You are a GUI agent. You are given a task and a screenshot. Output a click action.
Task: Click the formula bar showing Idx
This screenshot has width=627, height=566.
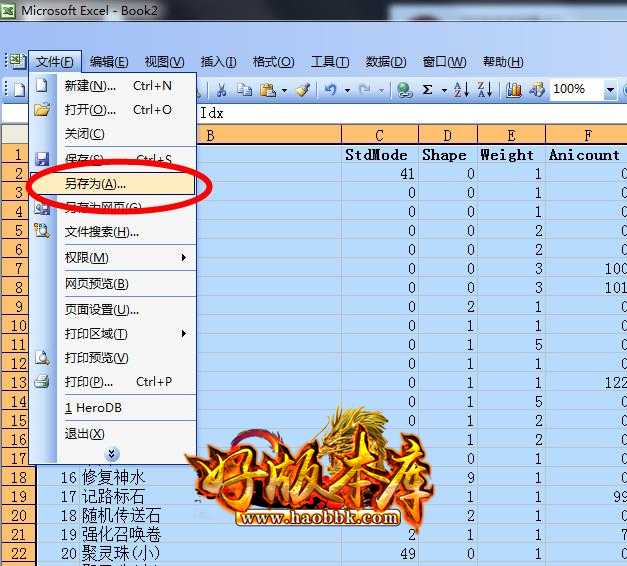click(x=412, y=113)
